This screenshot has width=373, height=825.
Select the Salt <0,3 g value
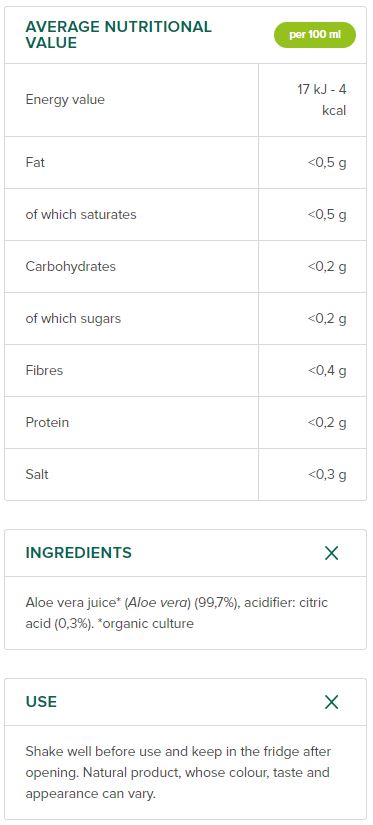tap(327, 475)
